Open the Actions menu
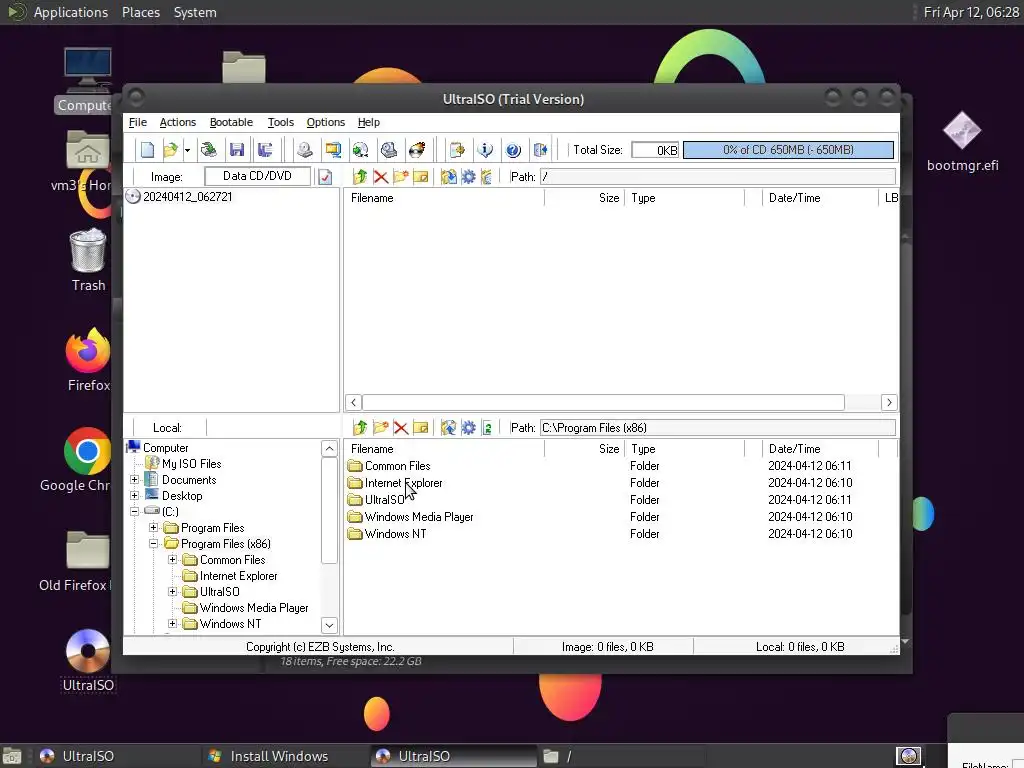 [x=178, y=122]
